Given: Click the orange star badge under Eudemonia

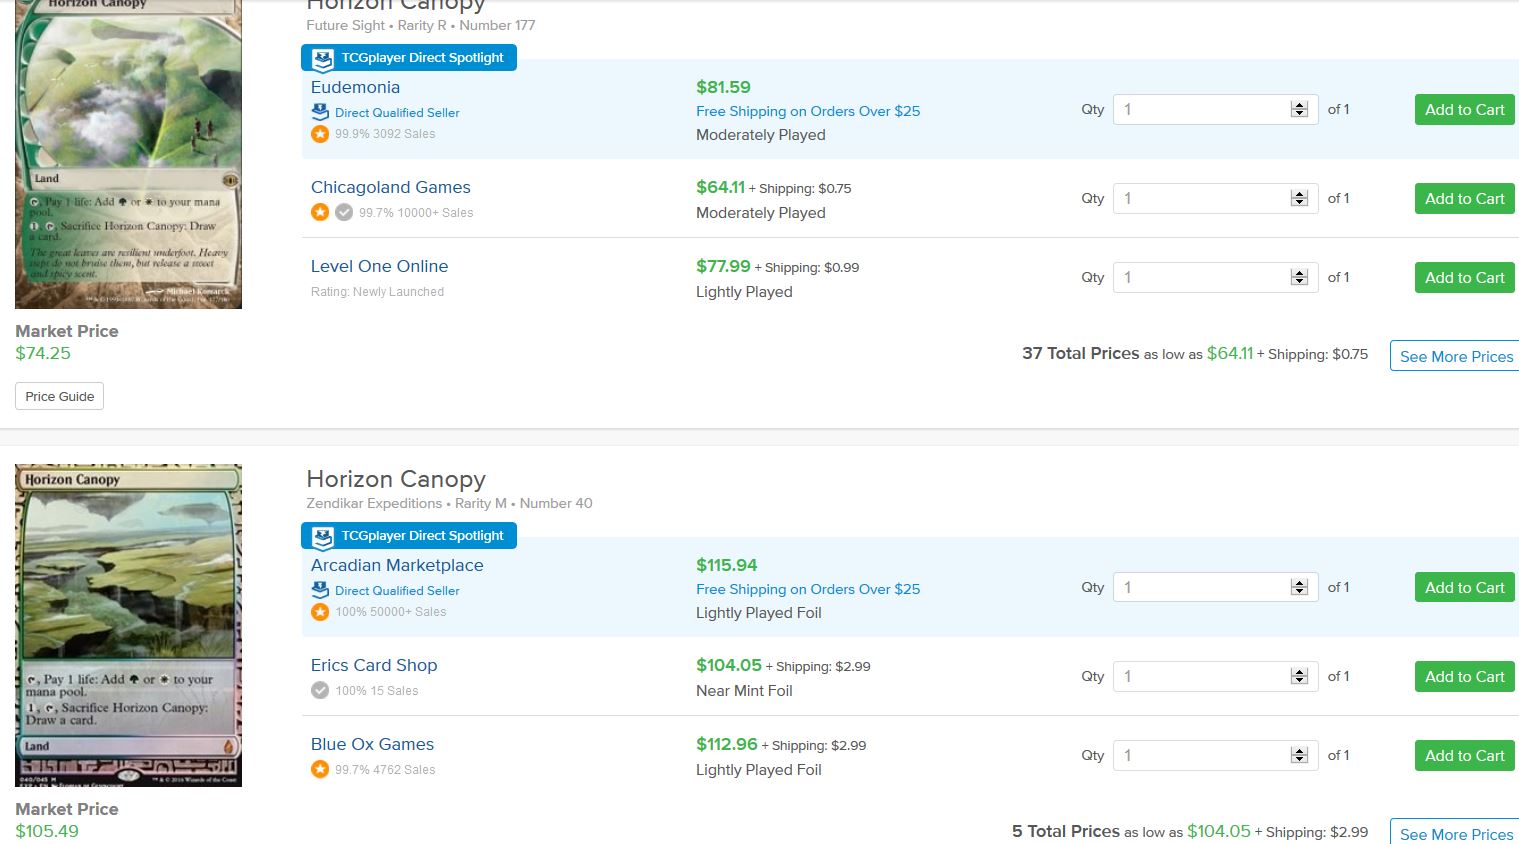Looking at the screenshot, I should tap(320, 134).
